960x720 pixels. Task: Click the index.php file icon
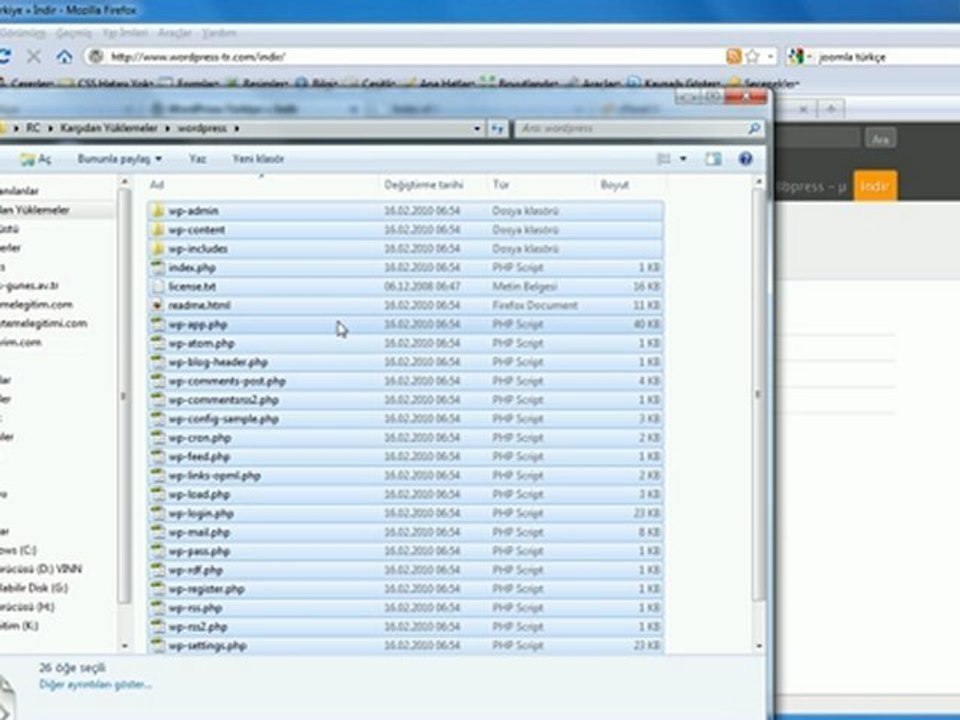click(158, 268)
